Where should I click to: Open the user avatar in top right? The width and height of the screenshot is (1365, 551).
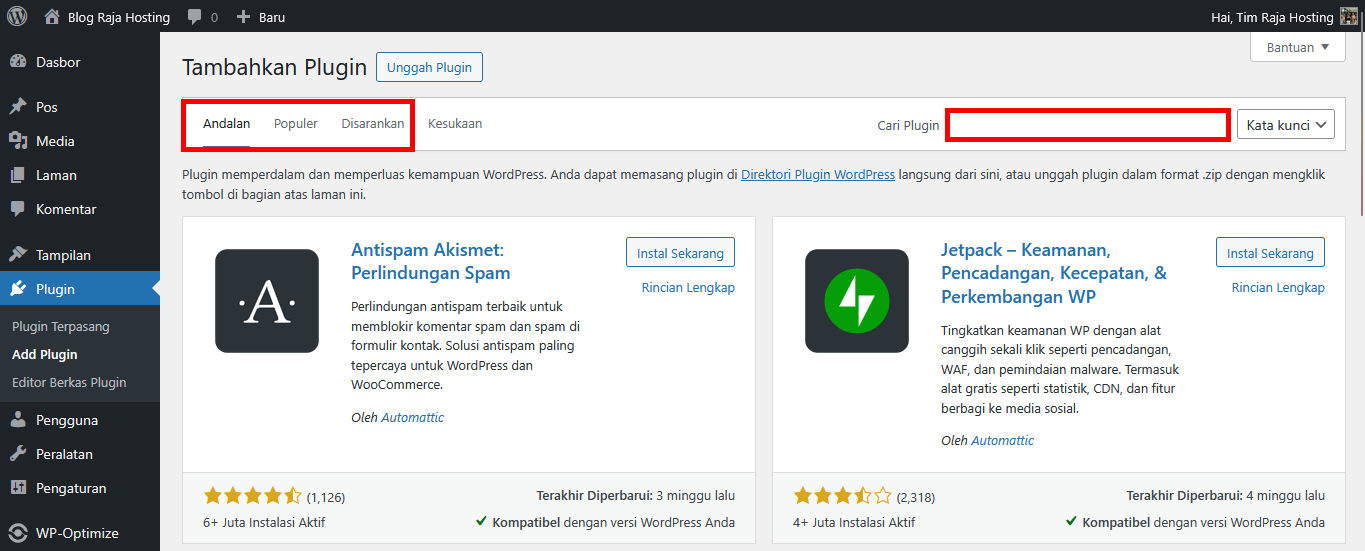1349,17
